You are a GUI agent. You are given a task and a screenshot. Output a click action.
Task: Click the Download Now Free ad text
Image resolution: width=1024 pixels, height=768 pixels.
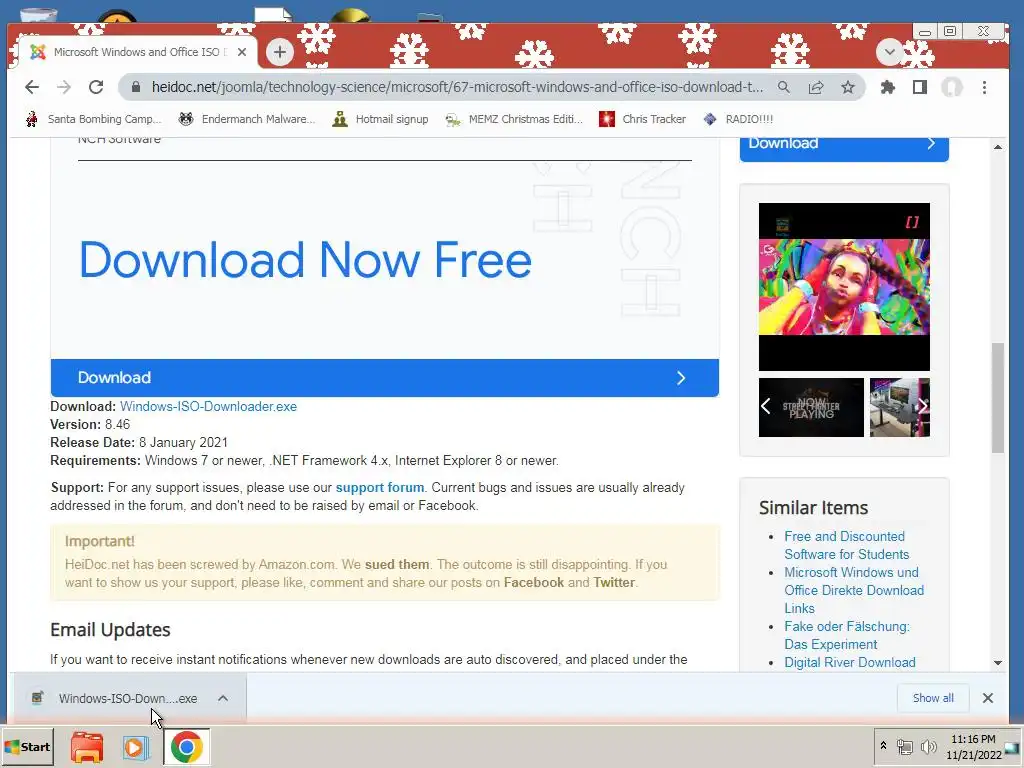tap(306, 260)
